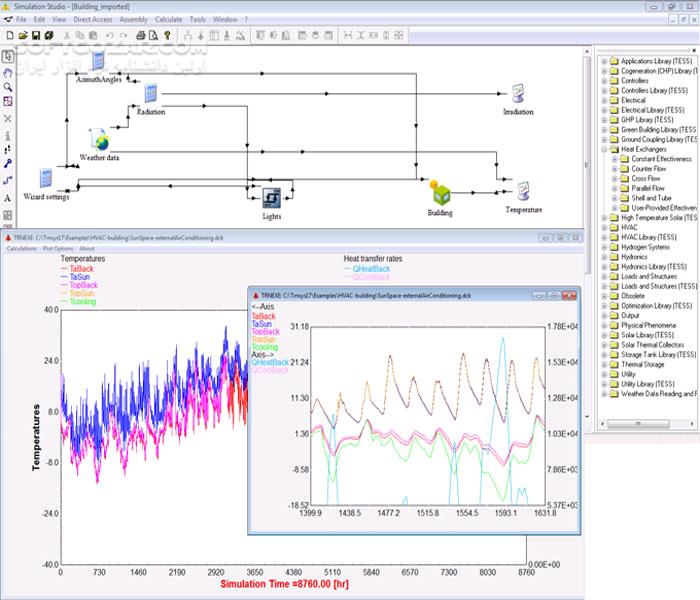The width and height of the screenshot is (700, 600).
Task: Open the new document toolbar icon
Action: click(10, 35)
